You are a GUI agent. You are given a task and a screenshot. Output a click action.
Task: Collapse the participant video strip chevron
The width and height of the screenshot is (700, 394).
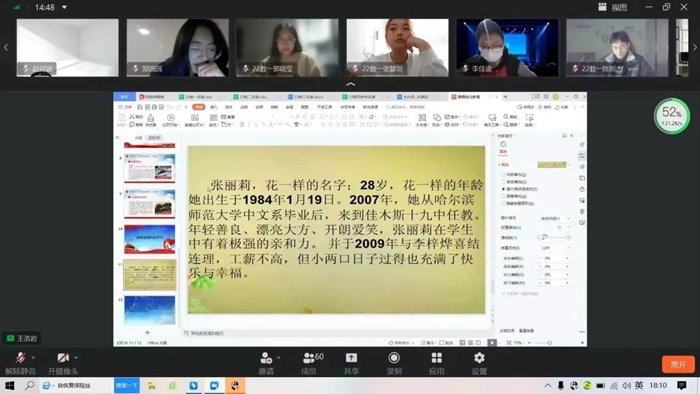click(351, 84)
